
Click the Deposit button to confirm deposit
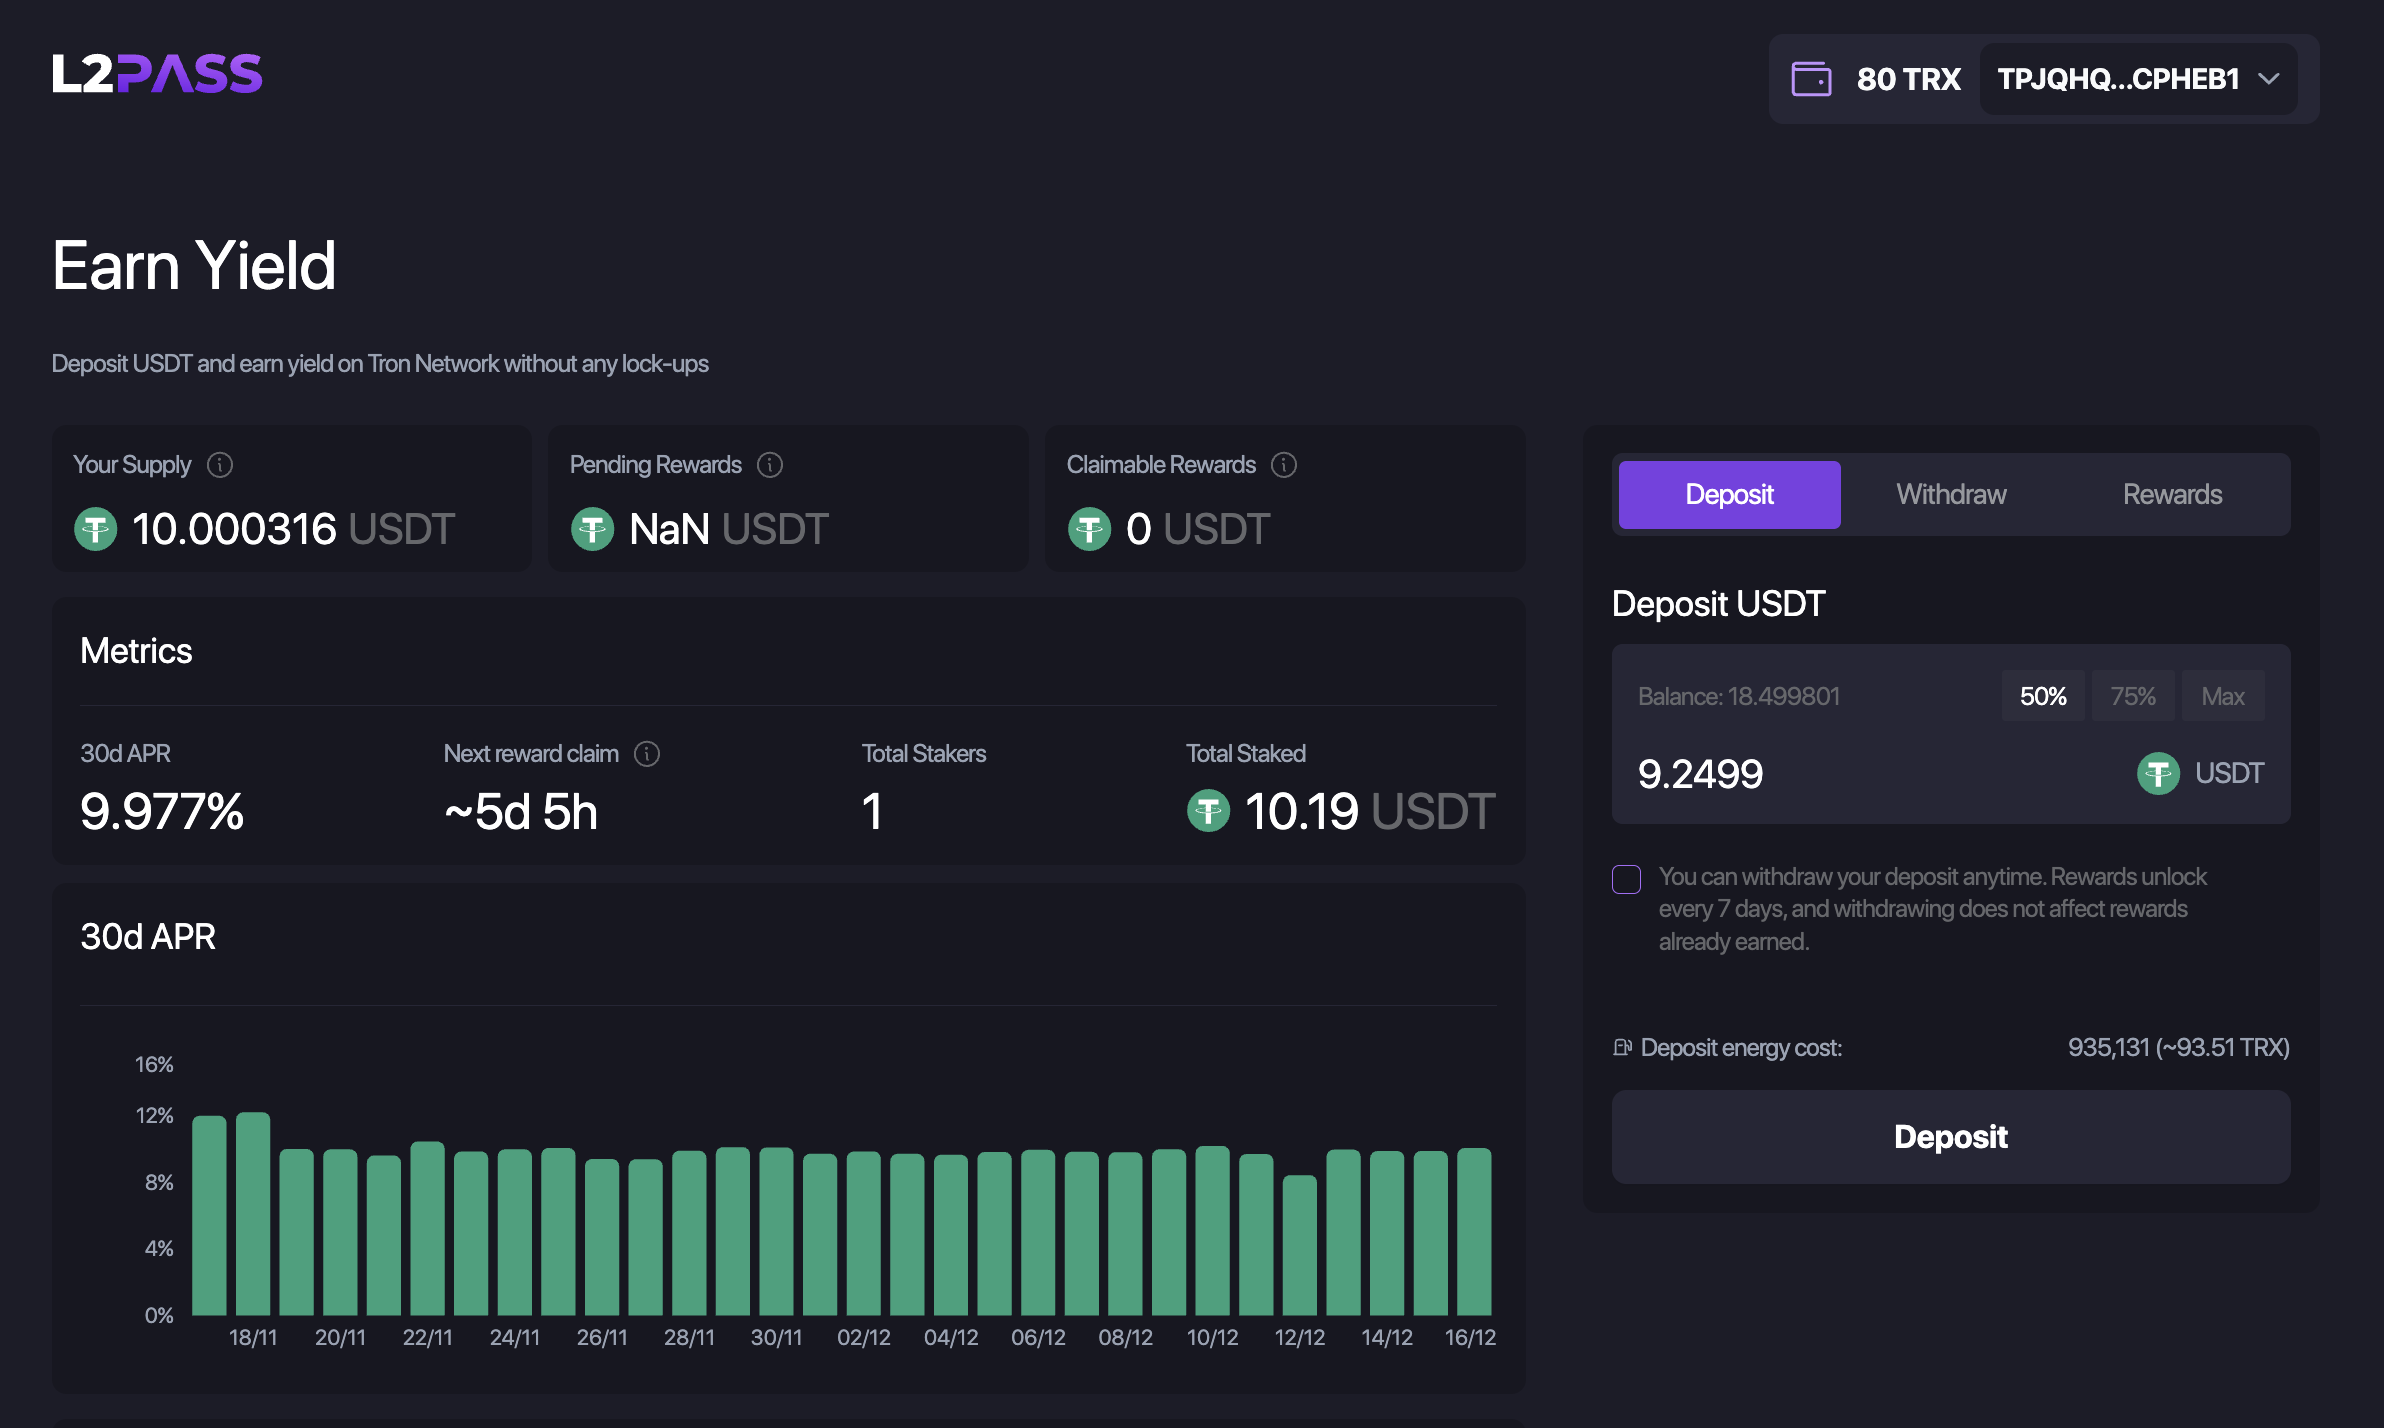click(x=1950, y=1137)
